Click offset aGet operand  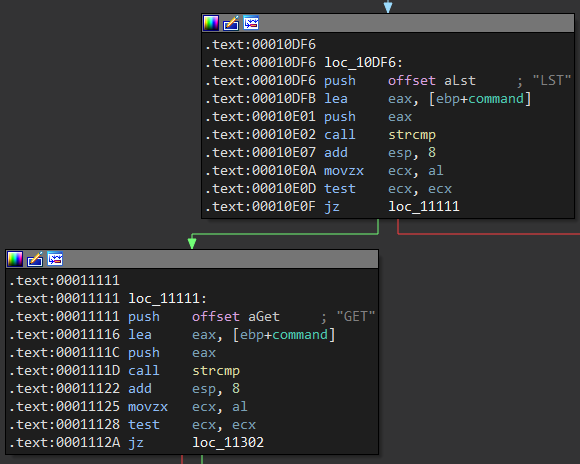[x=236, y=317]
